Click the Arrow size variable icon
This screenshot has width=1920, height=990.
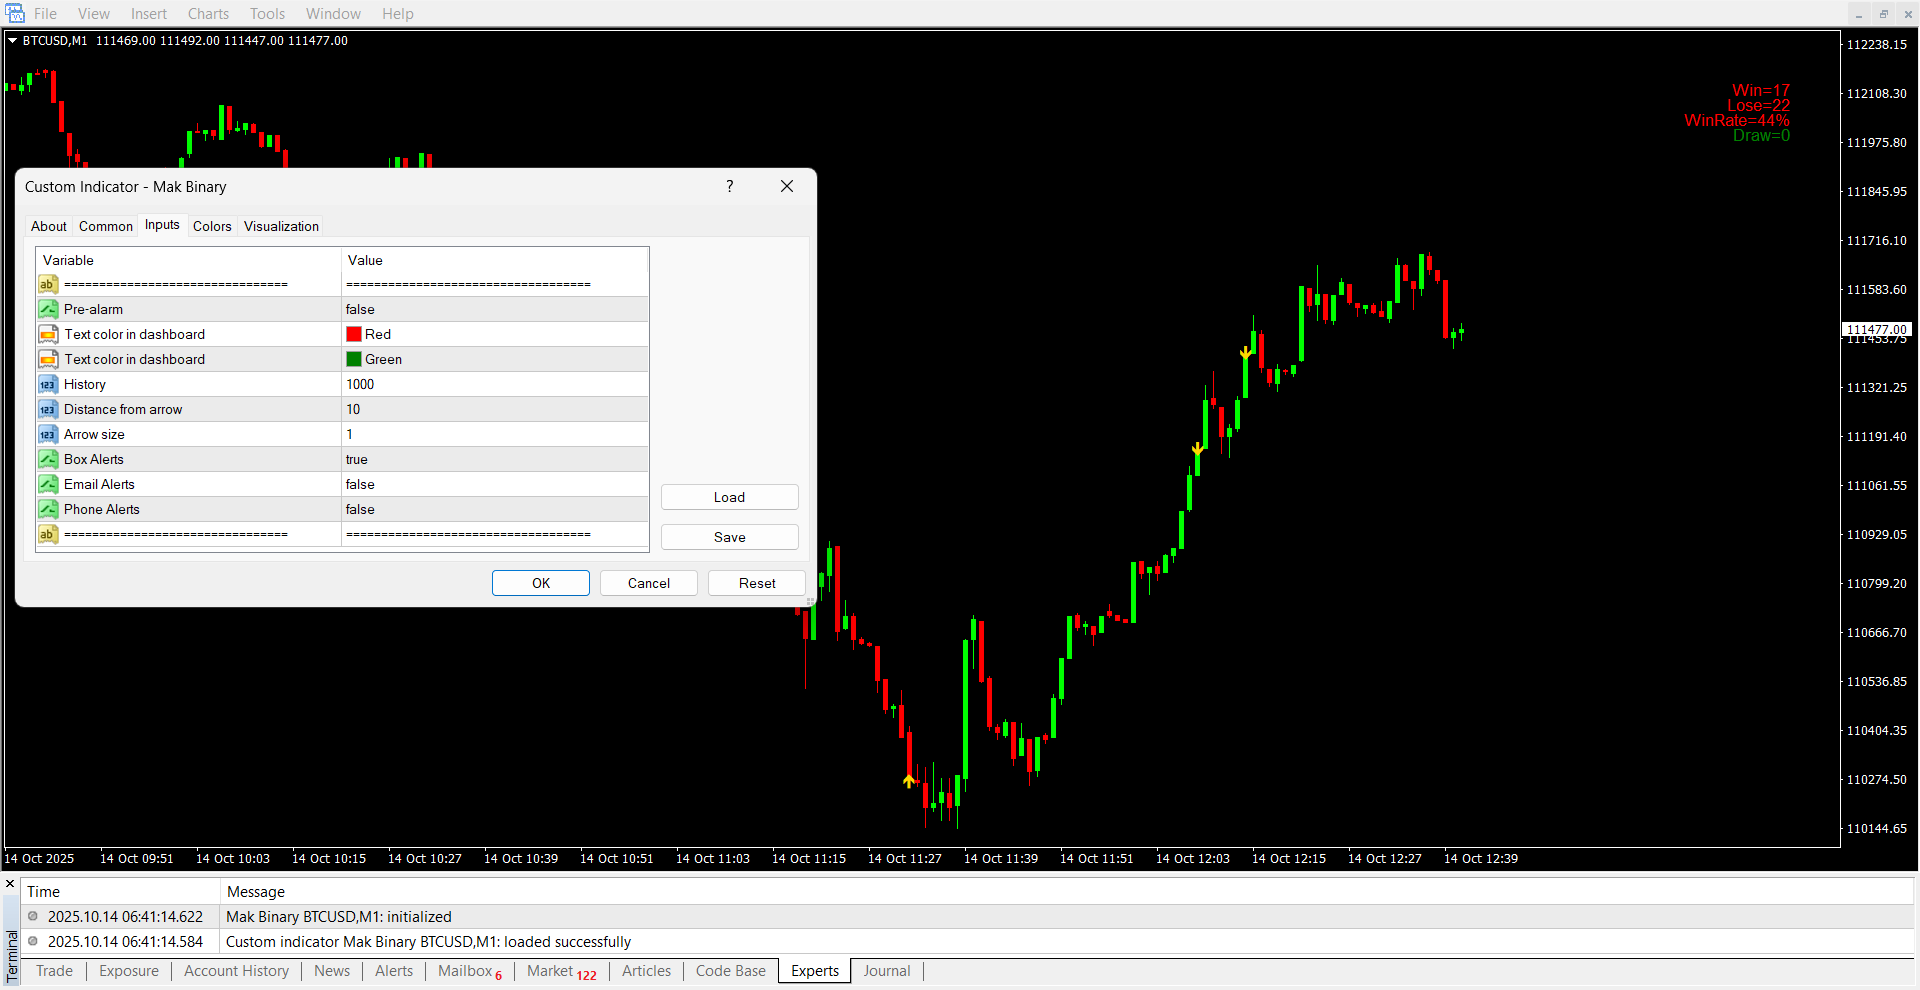click(x=48, y=434)
